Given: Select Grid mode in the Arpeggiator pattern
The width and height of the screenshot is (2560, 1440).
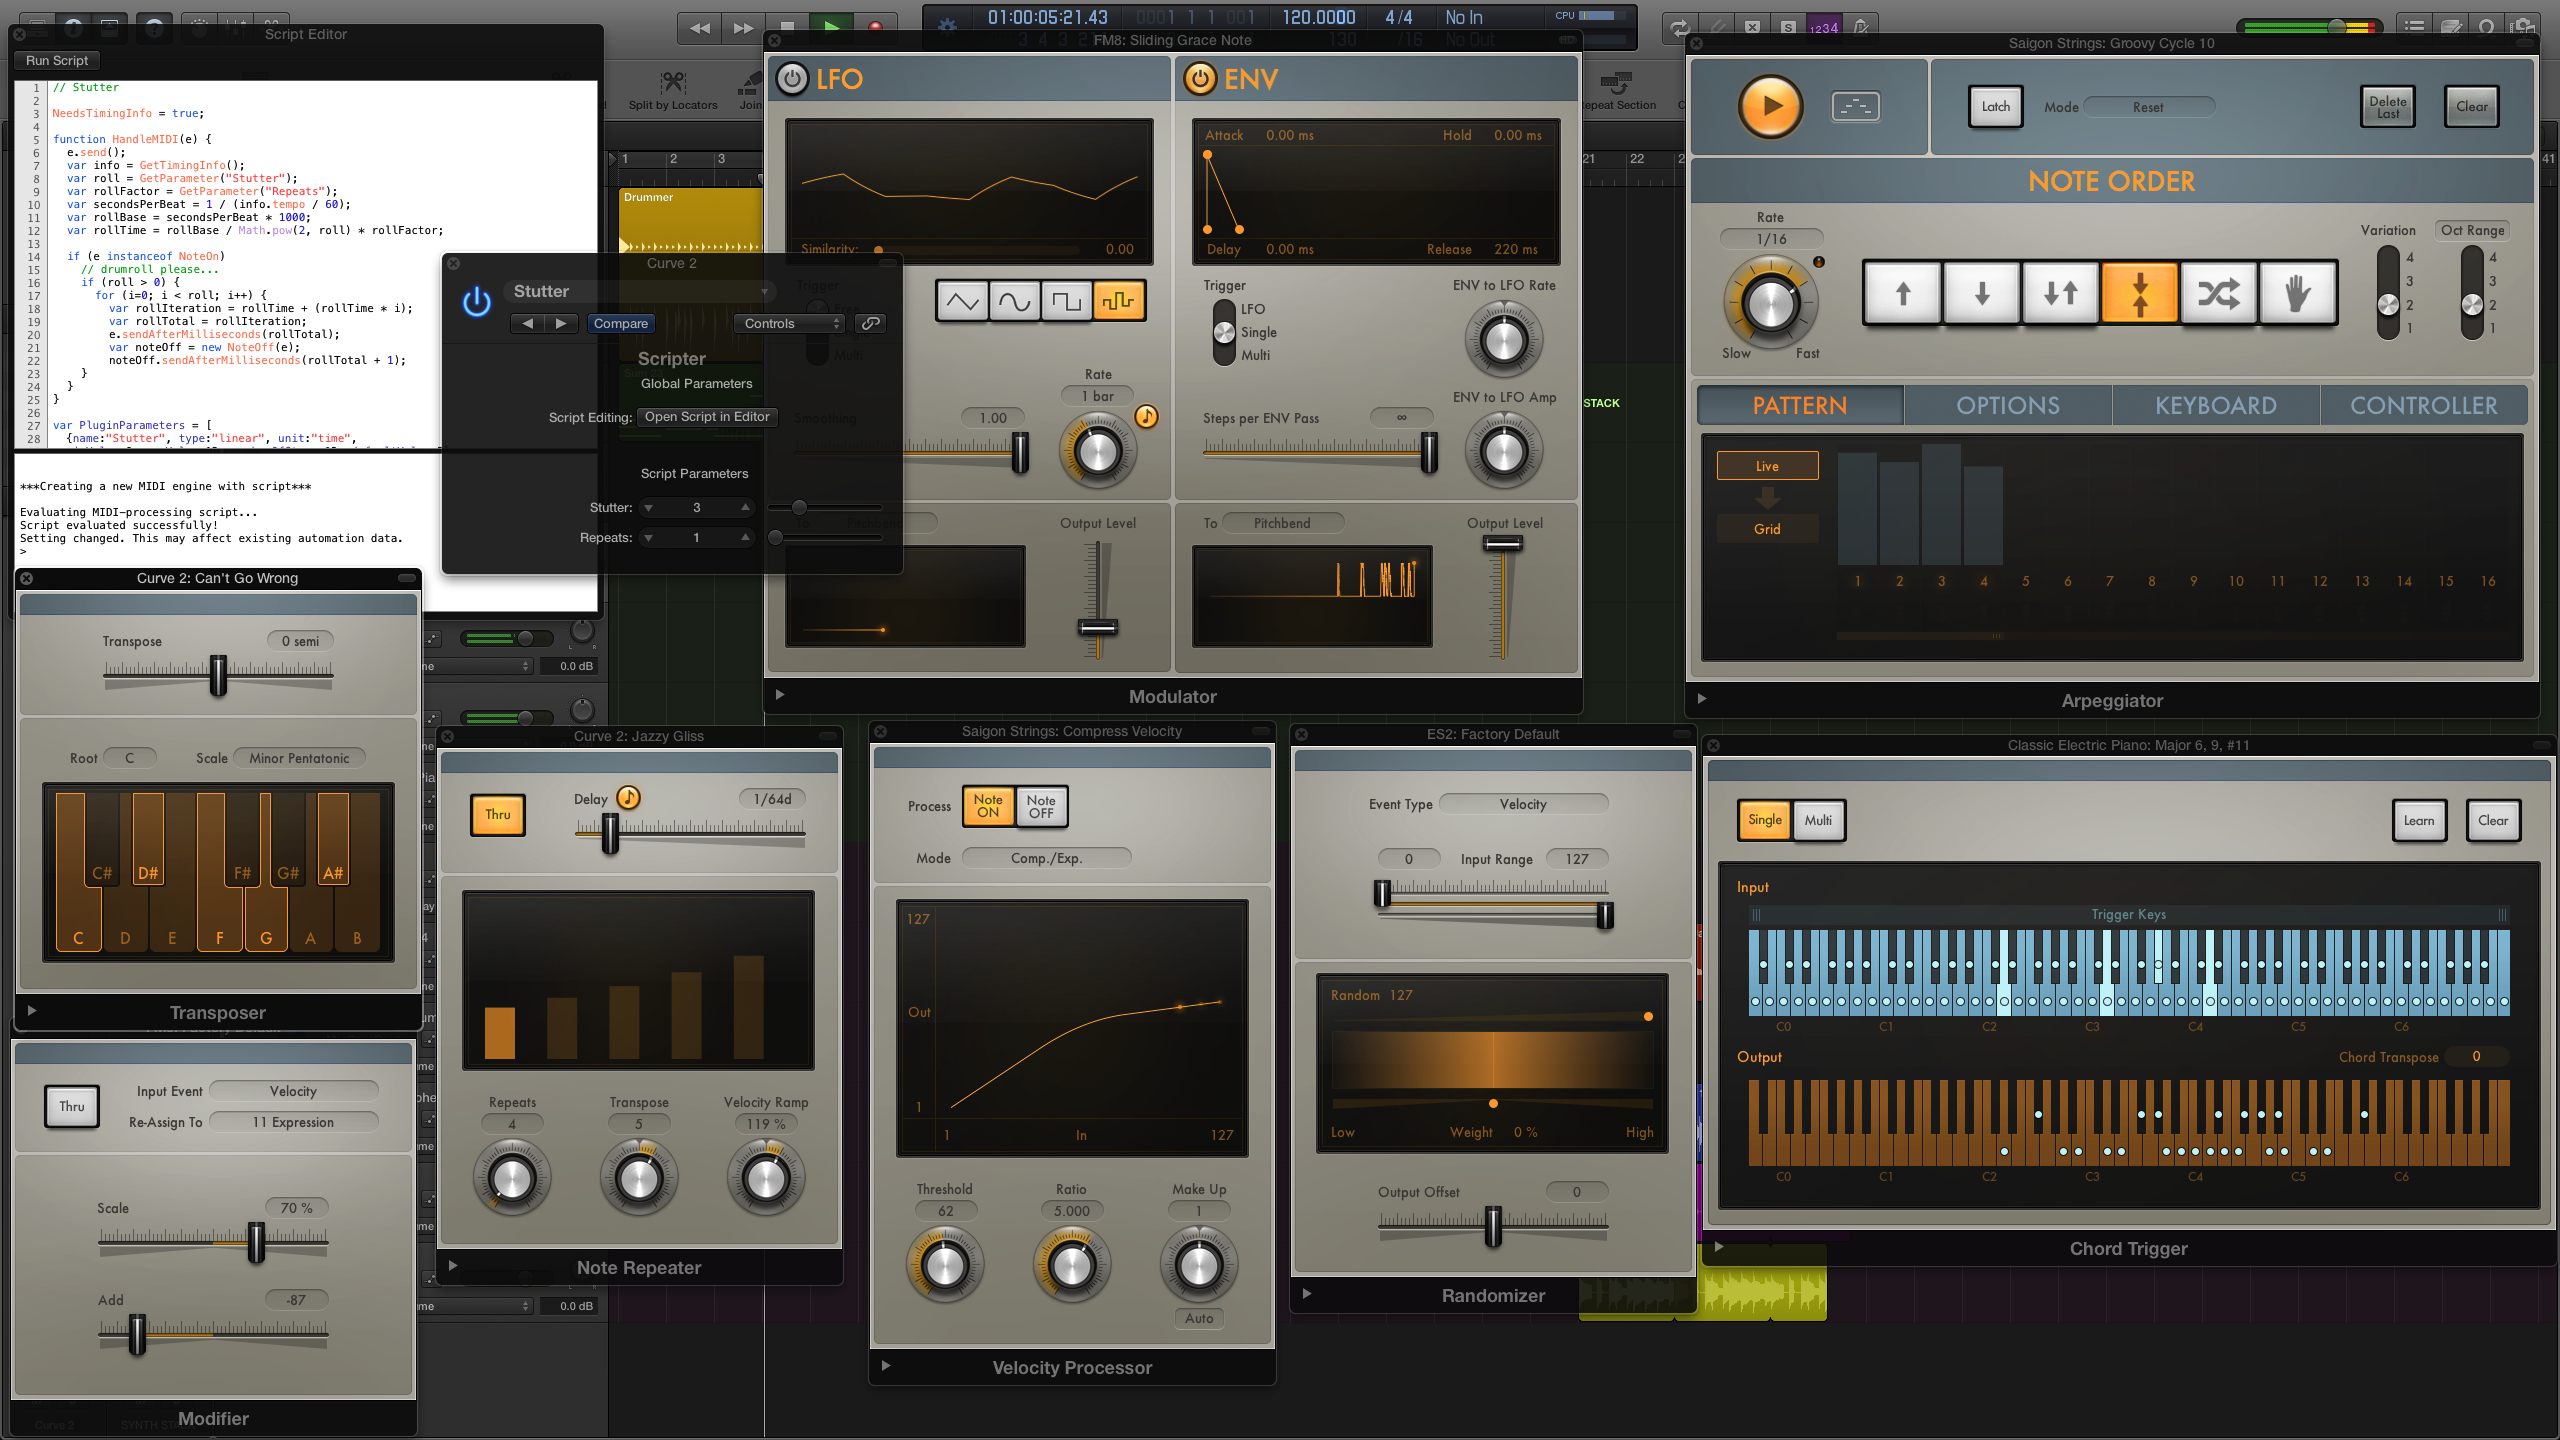Looking at the screenshot, I should tap(1766, 528).
